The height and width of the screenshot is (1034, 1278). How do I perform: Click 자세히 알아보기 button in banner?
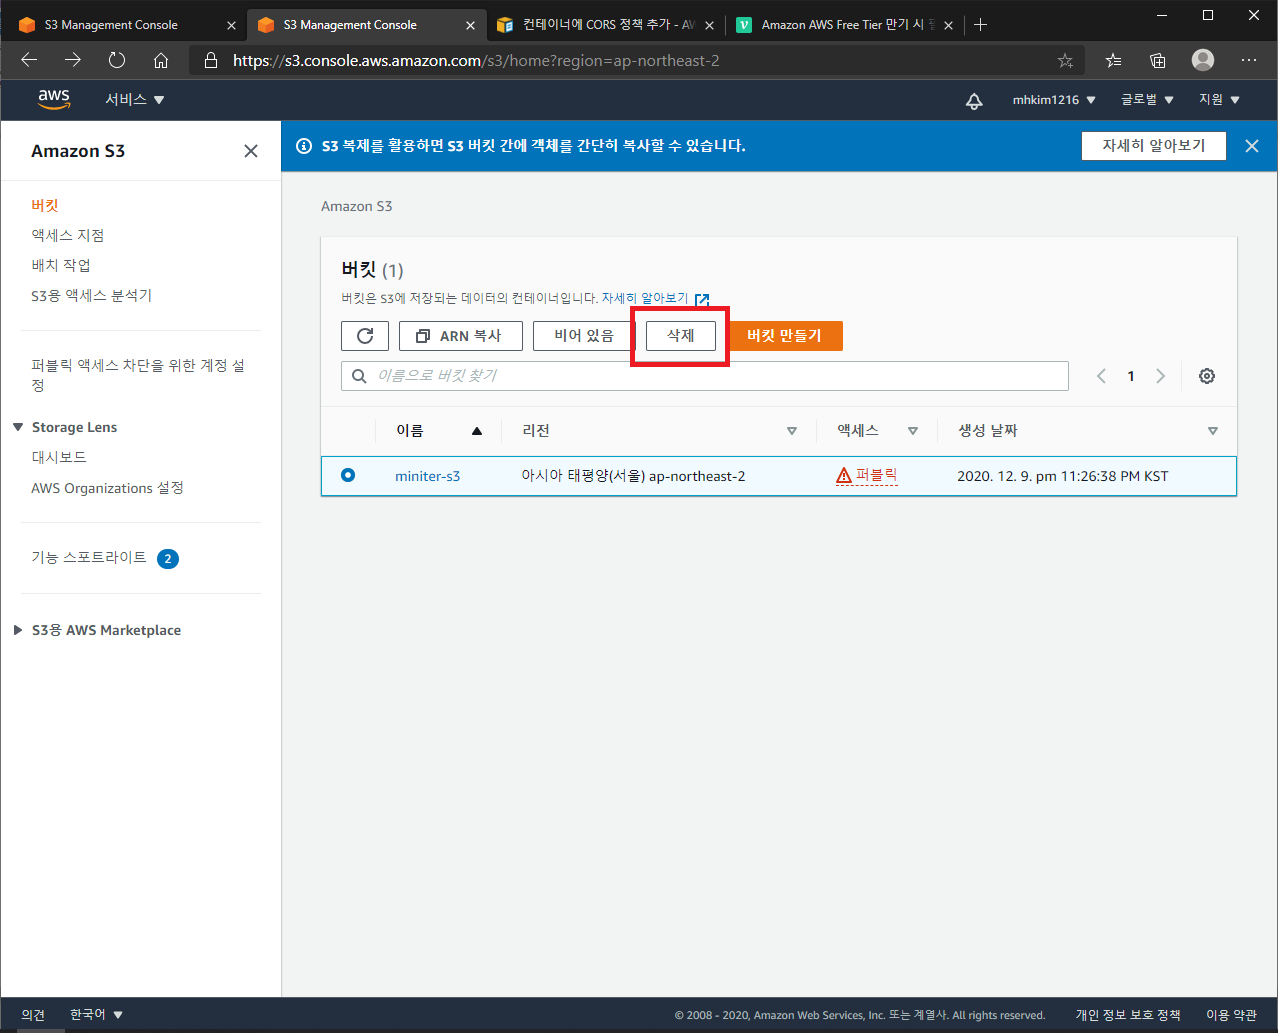(1154, 146)
